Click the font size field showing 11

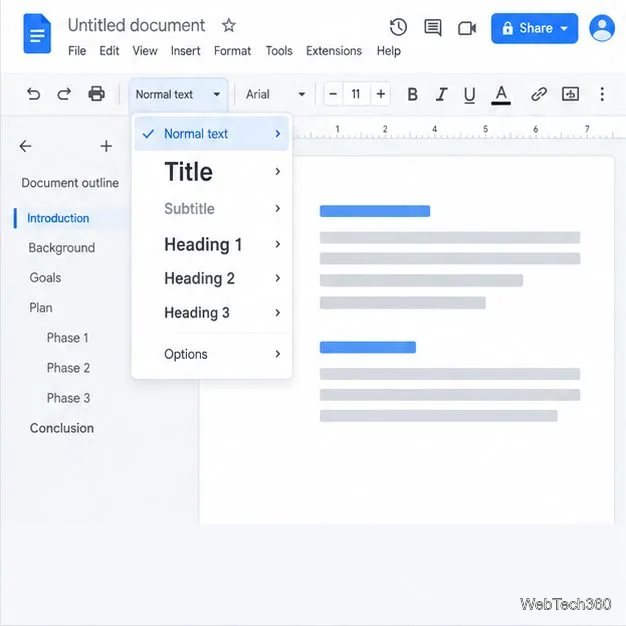[356, 94]
